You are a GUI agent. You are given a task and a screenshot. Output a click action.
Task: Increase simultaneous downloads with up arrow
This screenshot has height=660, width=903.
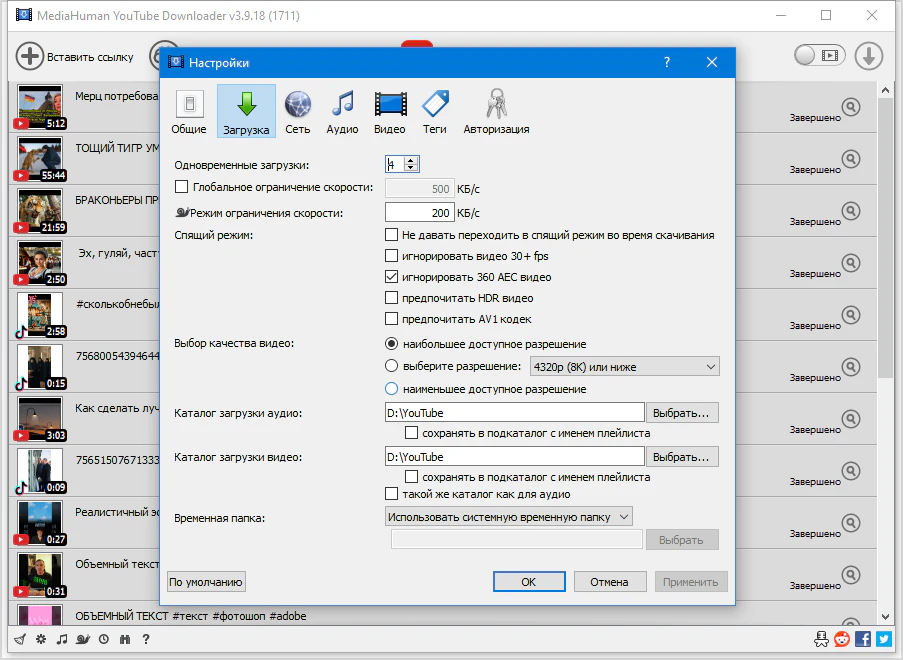pos(411,160)
